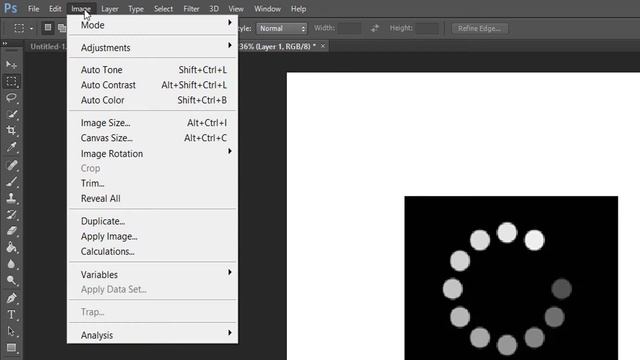
Task: Choose Auto Contrast
Action: click(x=153, y=85)
